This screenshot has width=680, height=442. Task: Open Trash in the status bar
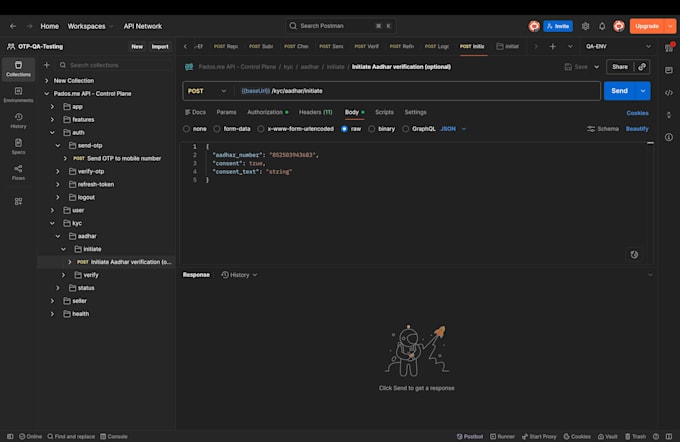click(x=635, y=436)
